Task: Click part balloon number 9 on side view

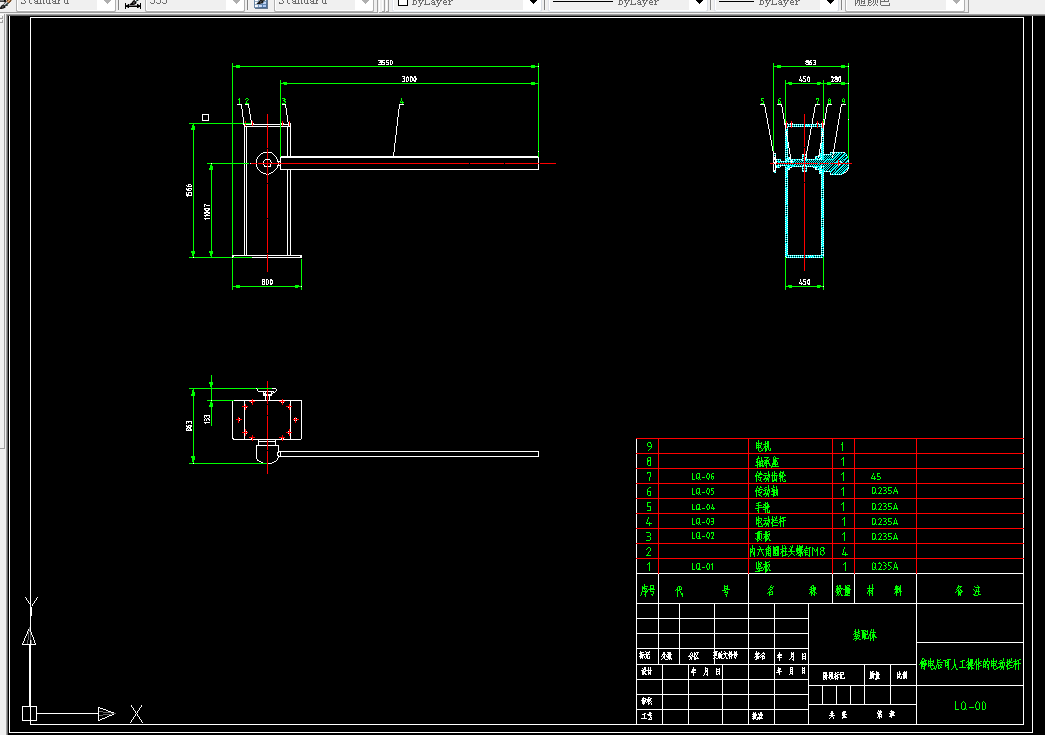Action: point(843,102)
